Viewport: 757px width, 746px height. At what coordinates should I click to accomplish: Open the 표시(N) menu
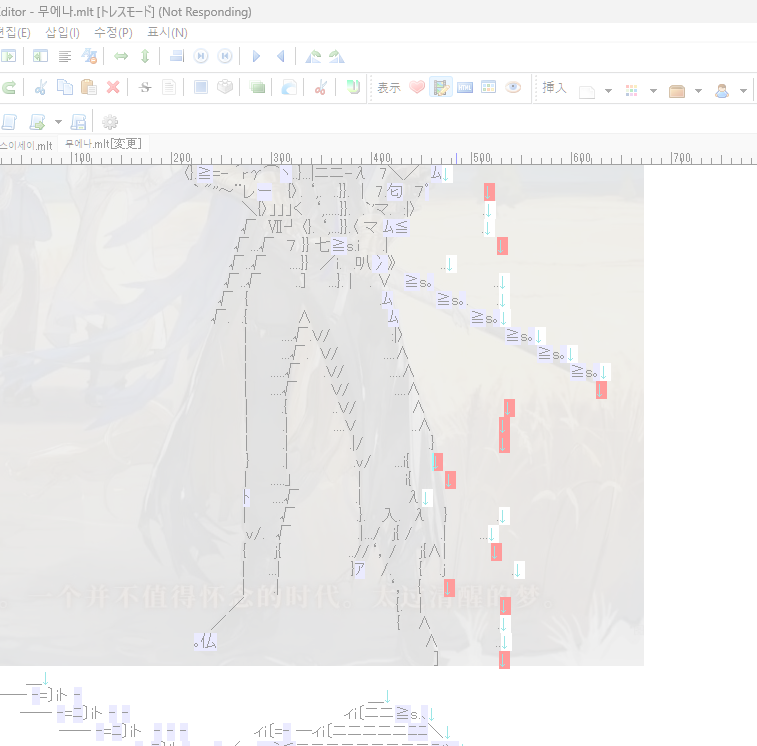point(167,33)
